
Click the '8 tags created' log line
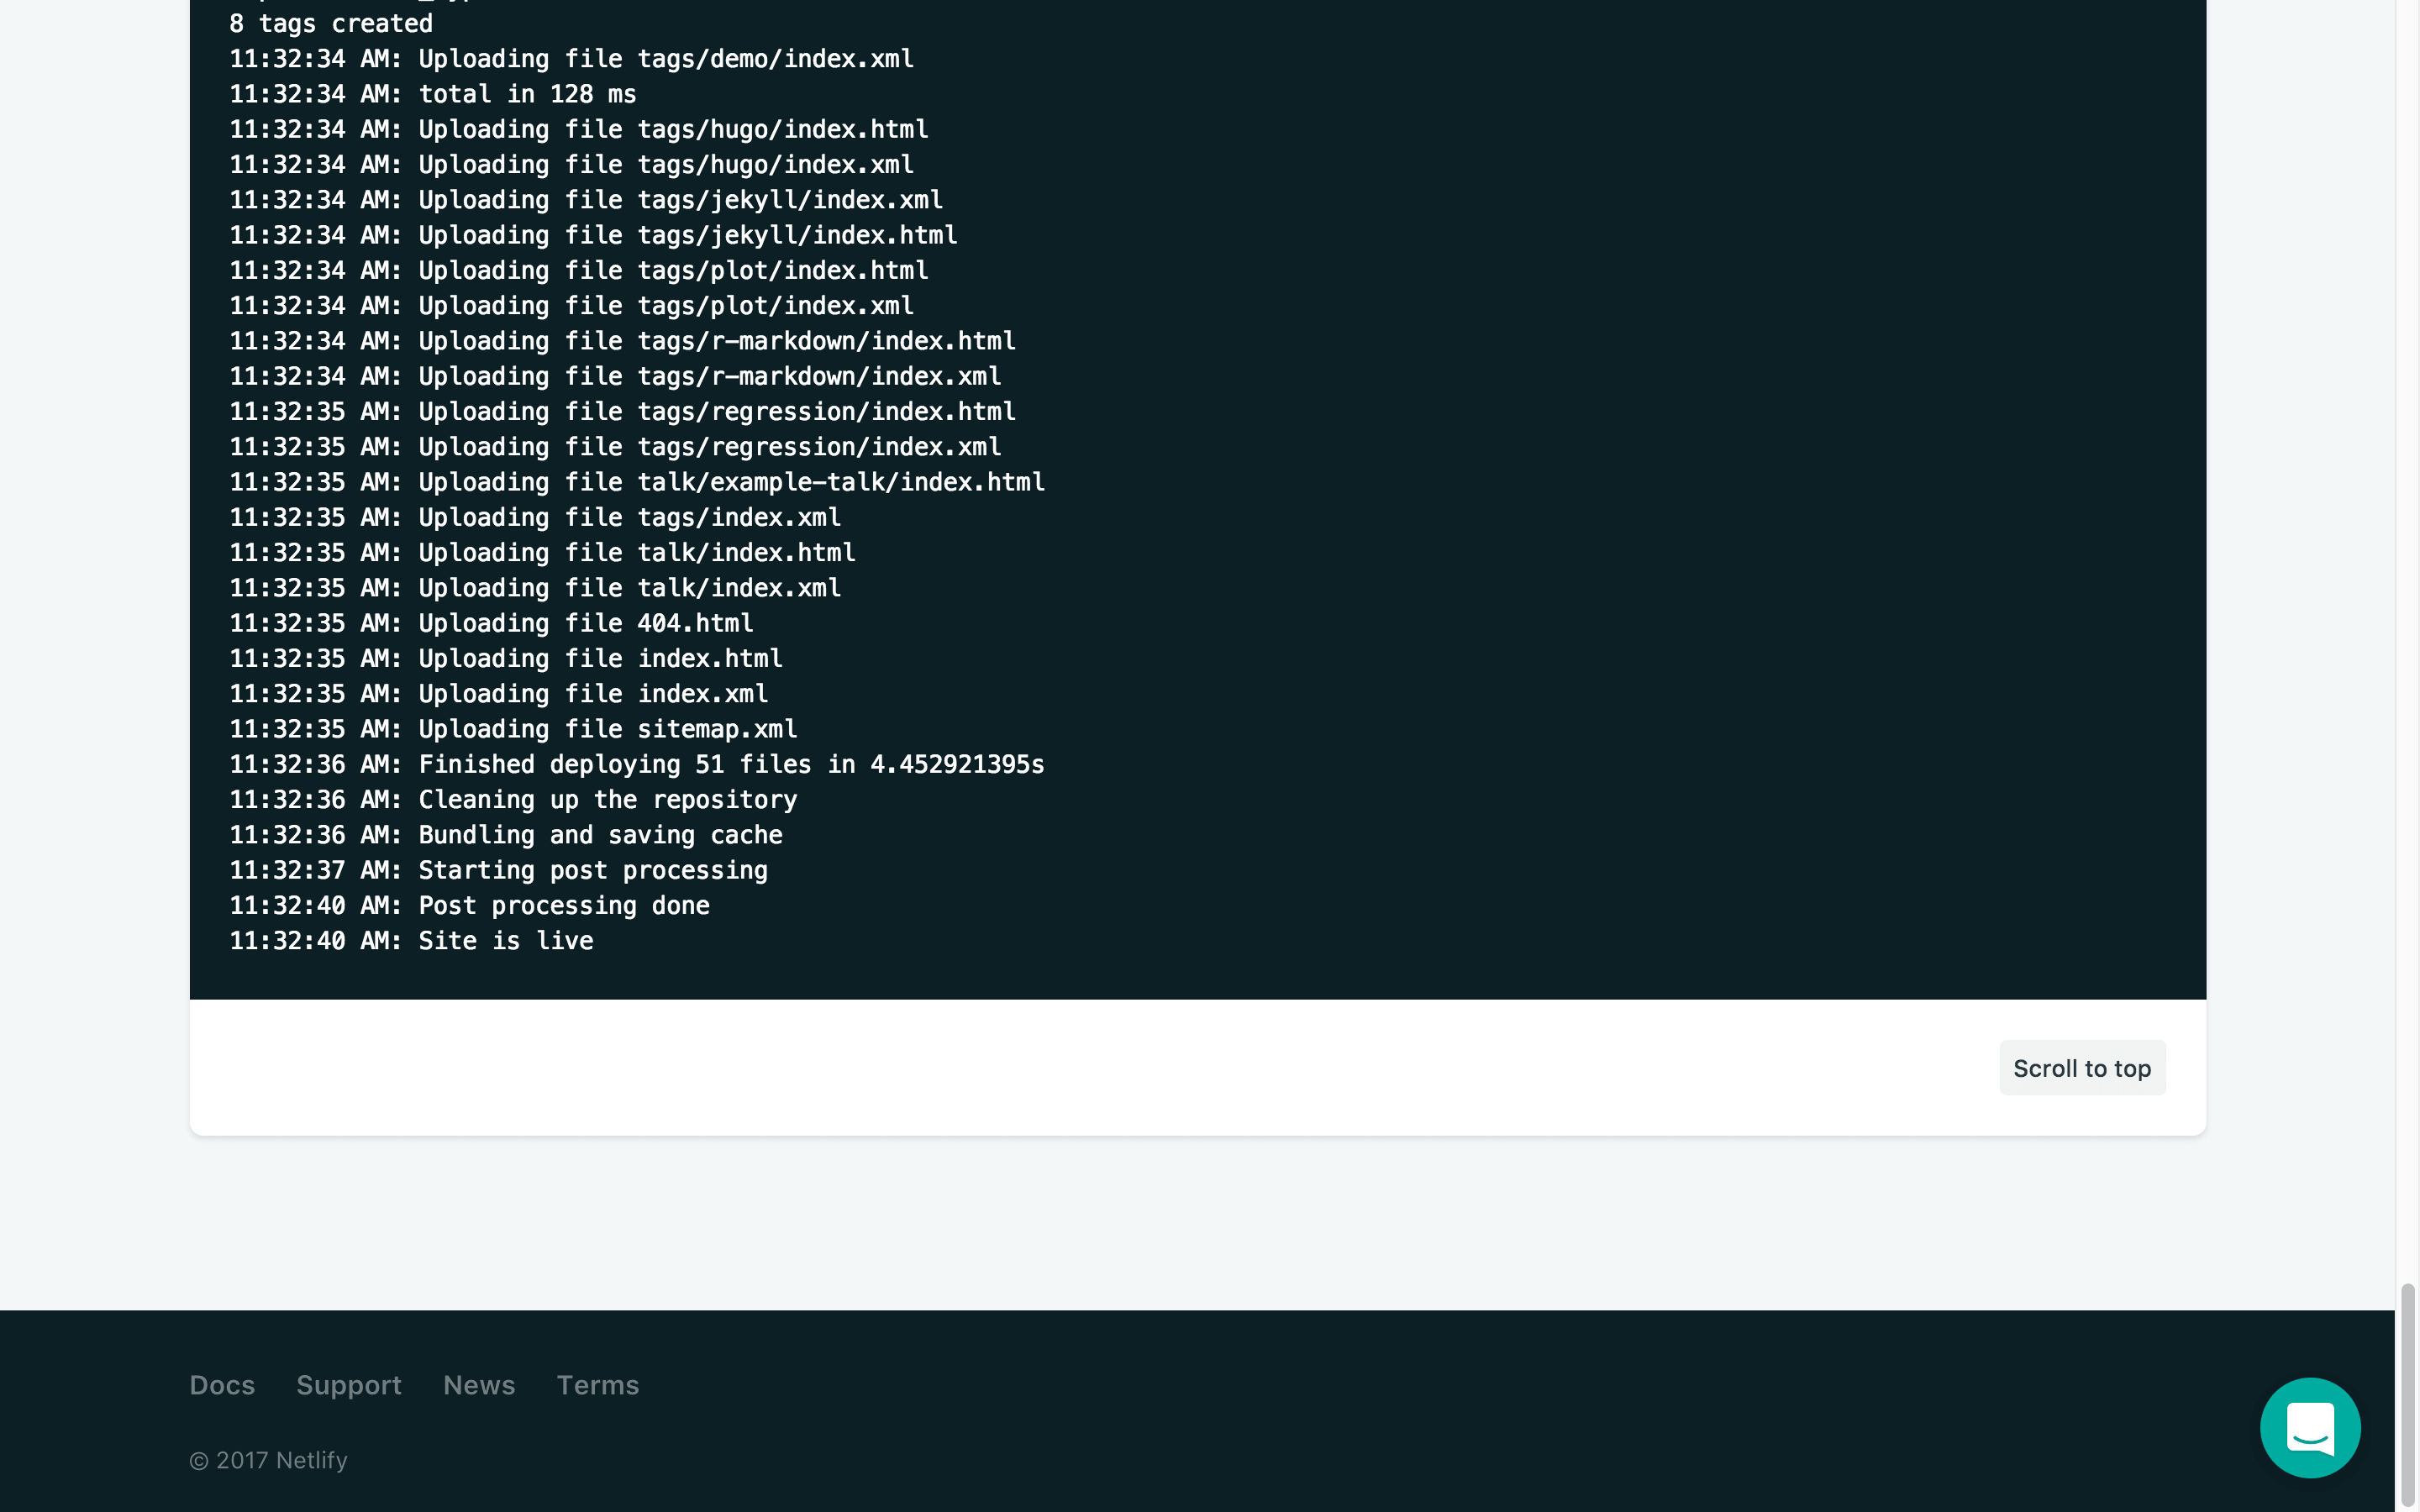point(331,23)
